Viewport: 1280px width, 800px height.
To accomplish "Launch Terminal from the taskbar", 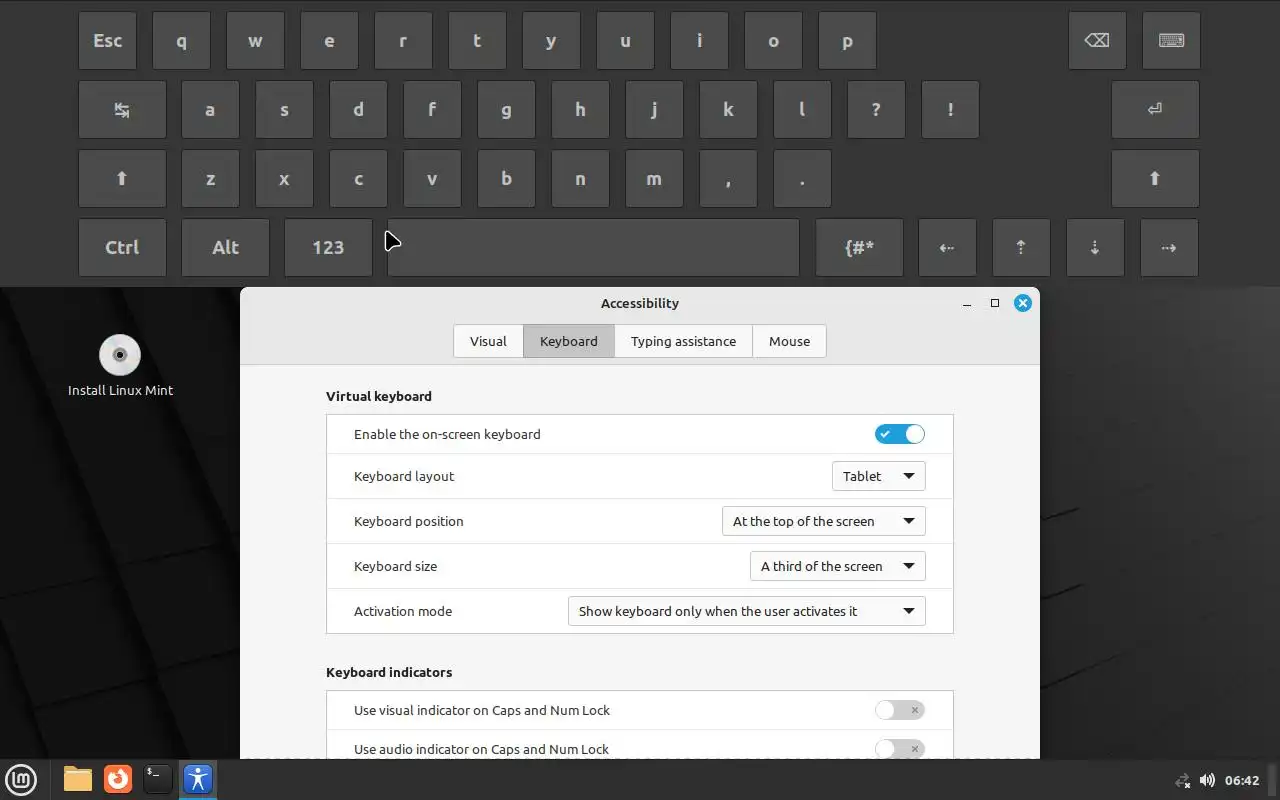I will pyautogui.click(x=157, y=779).
